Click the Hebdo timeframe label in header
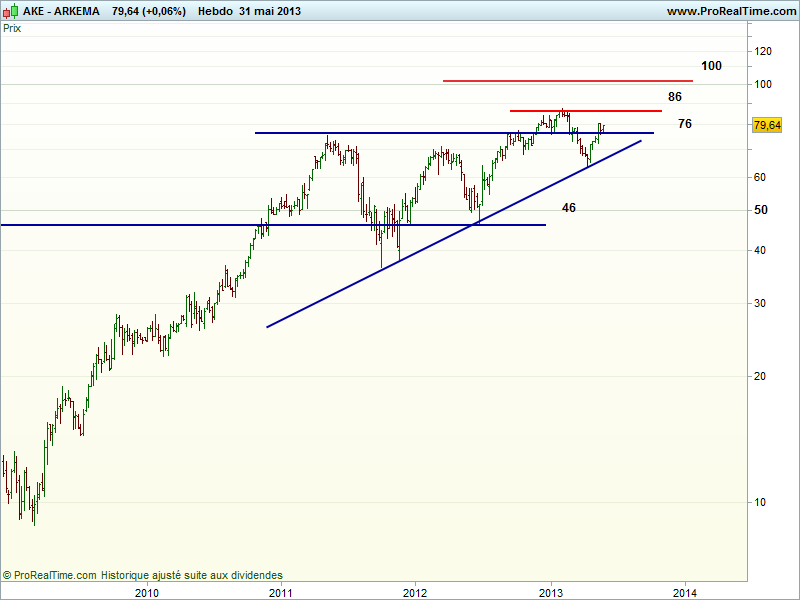Viewport: 800px width, 600px height. click(x=217, y=11)
